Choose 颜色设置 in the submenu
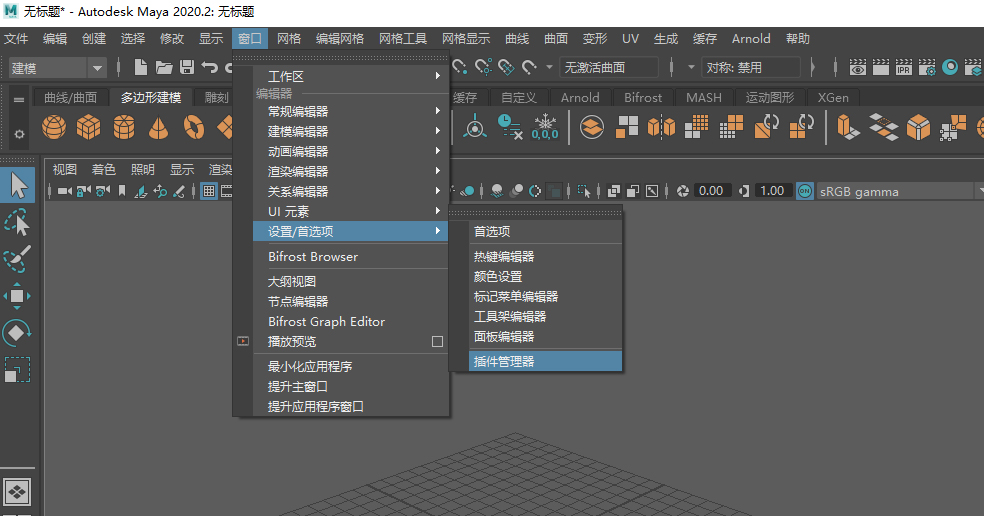Image resolution: width=984 pixels, height=516 pixels. [x=545, y=277]
